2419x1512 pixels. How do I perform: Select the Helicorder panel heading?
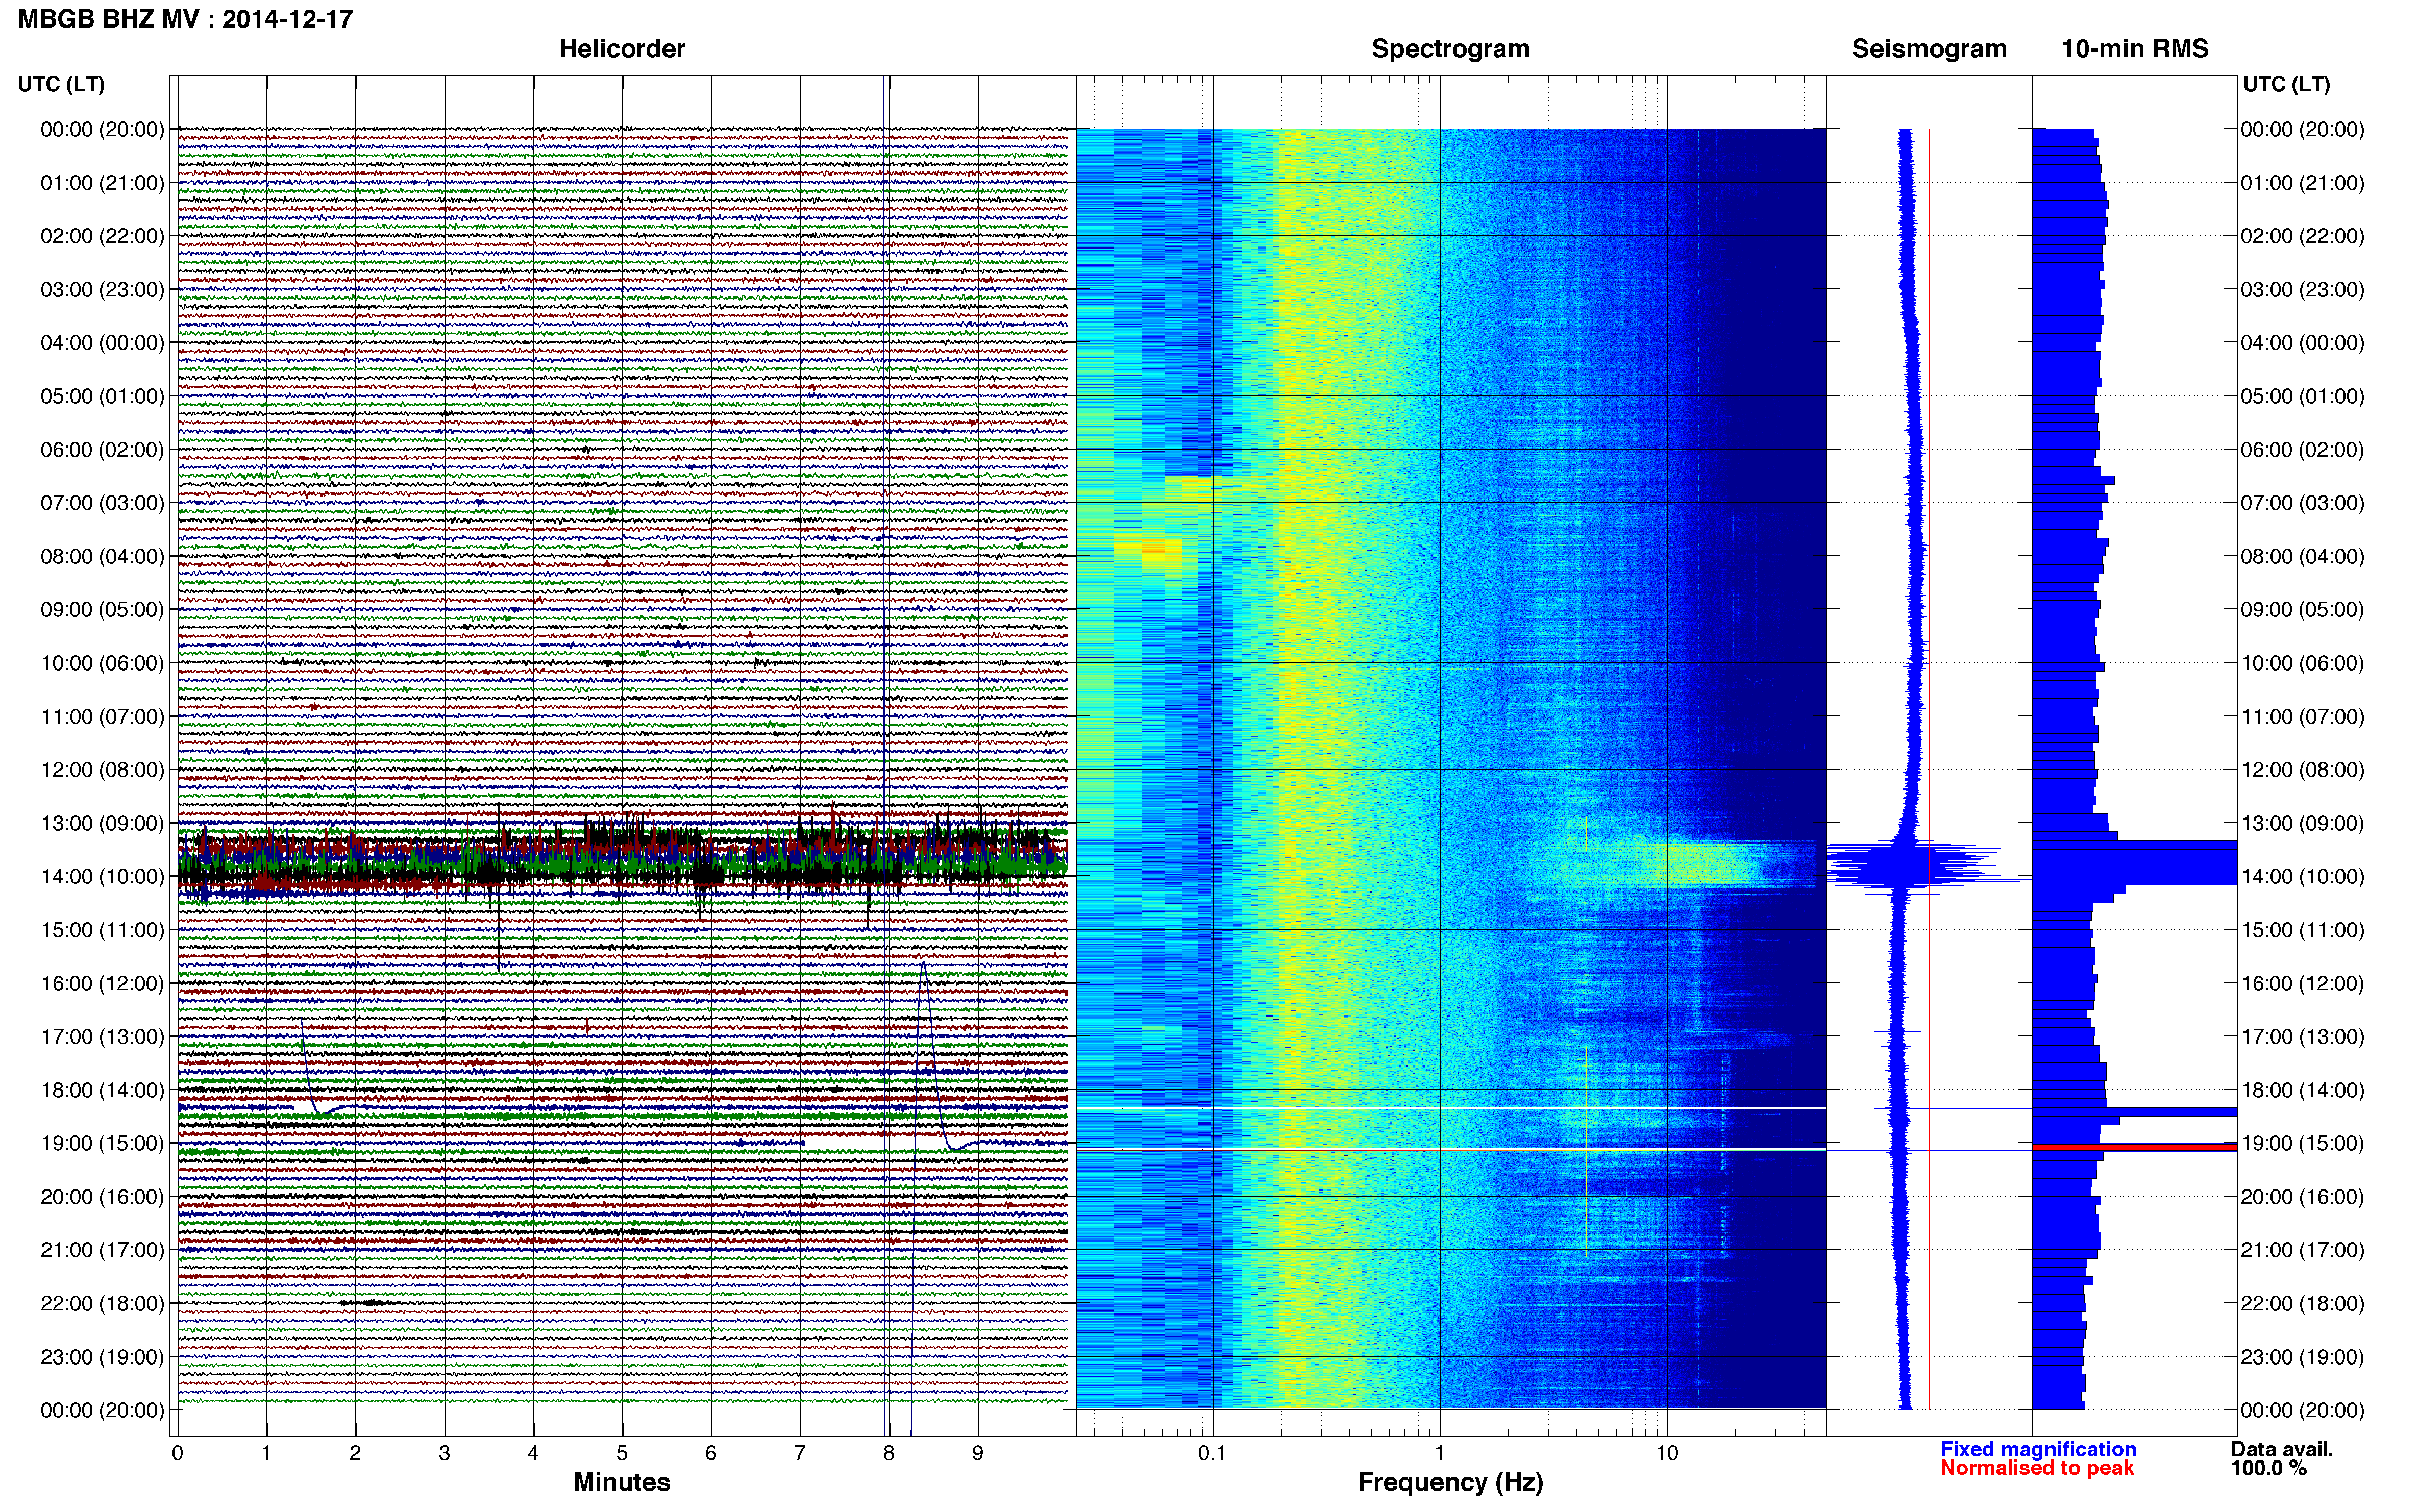[x=622, y=49]
